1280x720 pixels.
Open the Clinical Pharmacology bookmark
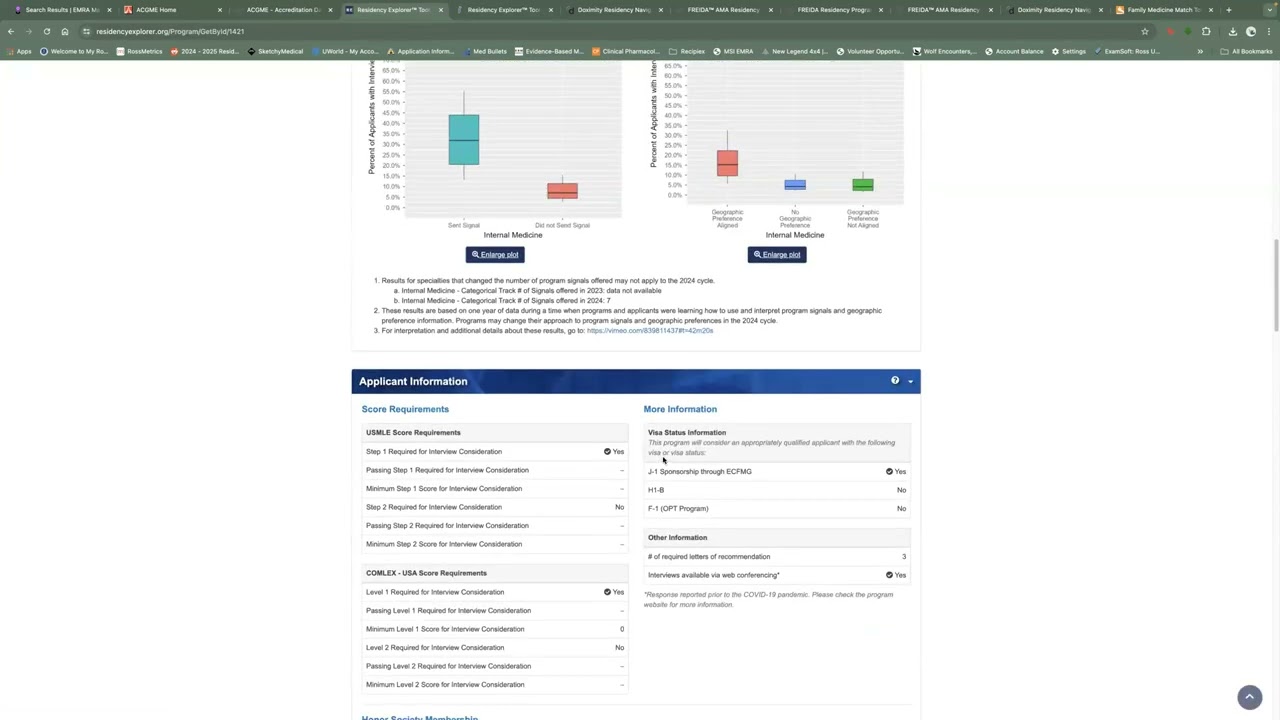point(625,51)
